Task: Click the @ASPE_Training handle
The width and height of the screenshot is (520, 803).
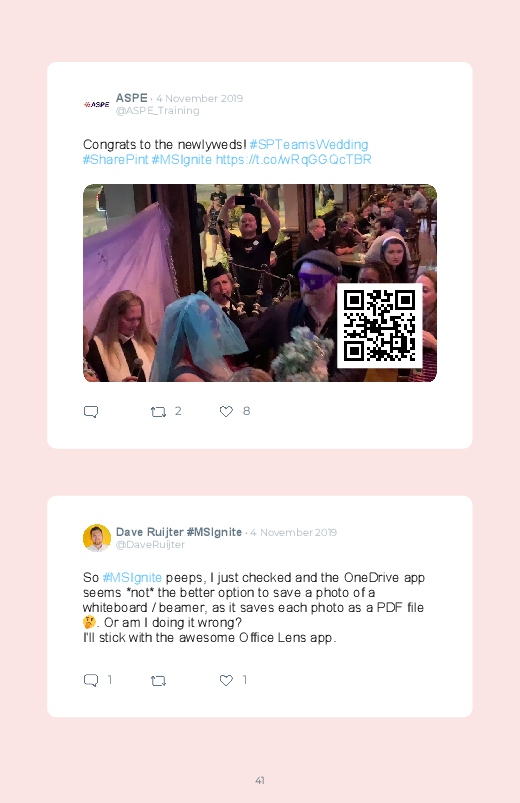Action: click(x=158, y=111)
